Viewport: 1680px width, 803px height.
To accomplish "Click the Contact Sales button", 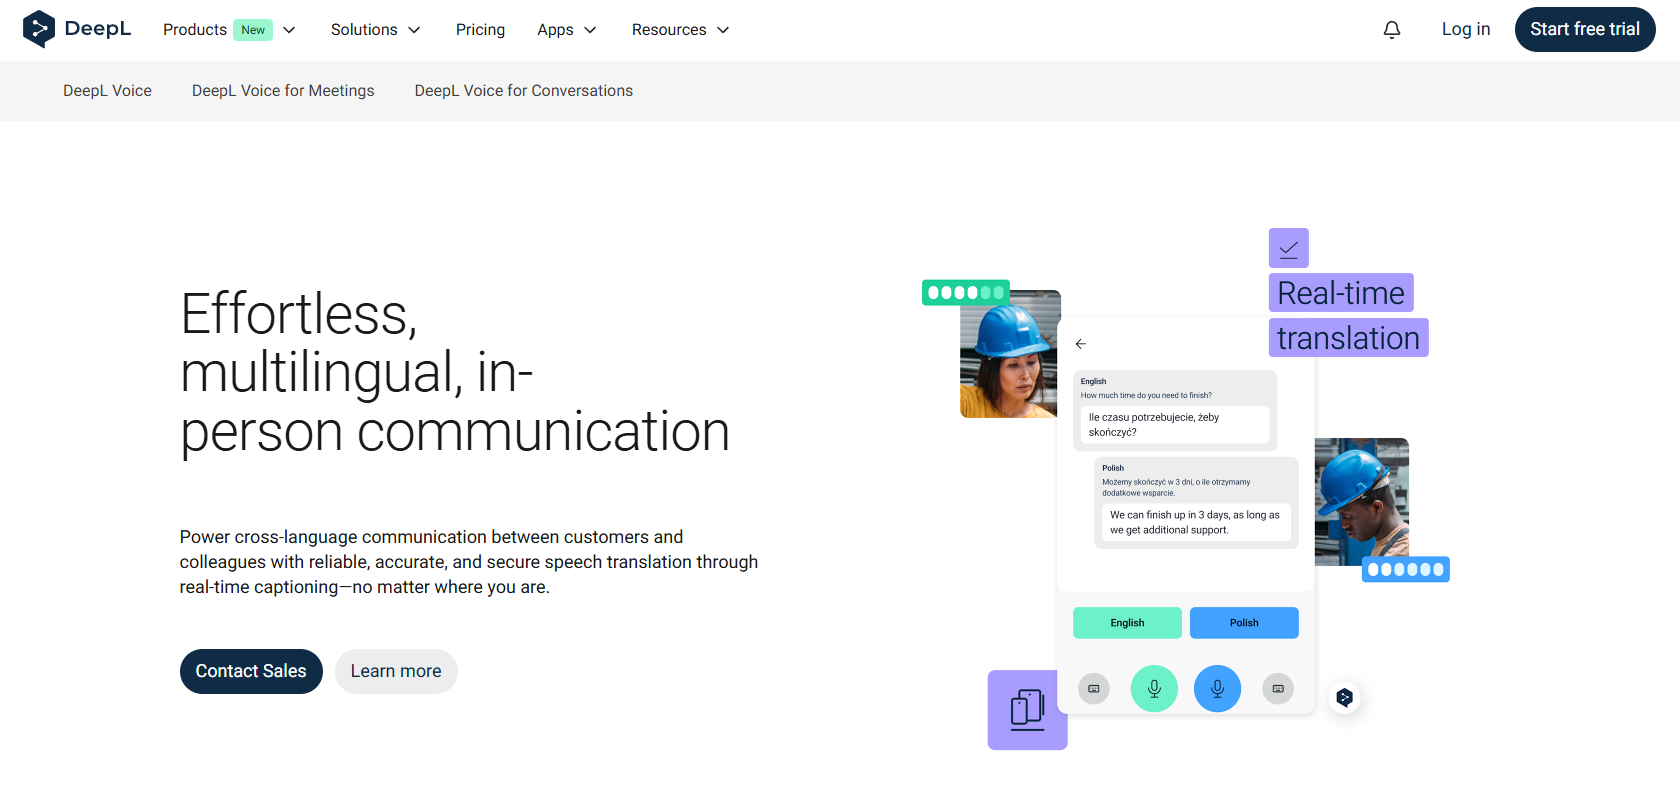I will (251, 671).
